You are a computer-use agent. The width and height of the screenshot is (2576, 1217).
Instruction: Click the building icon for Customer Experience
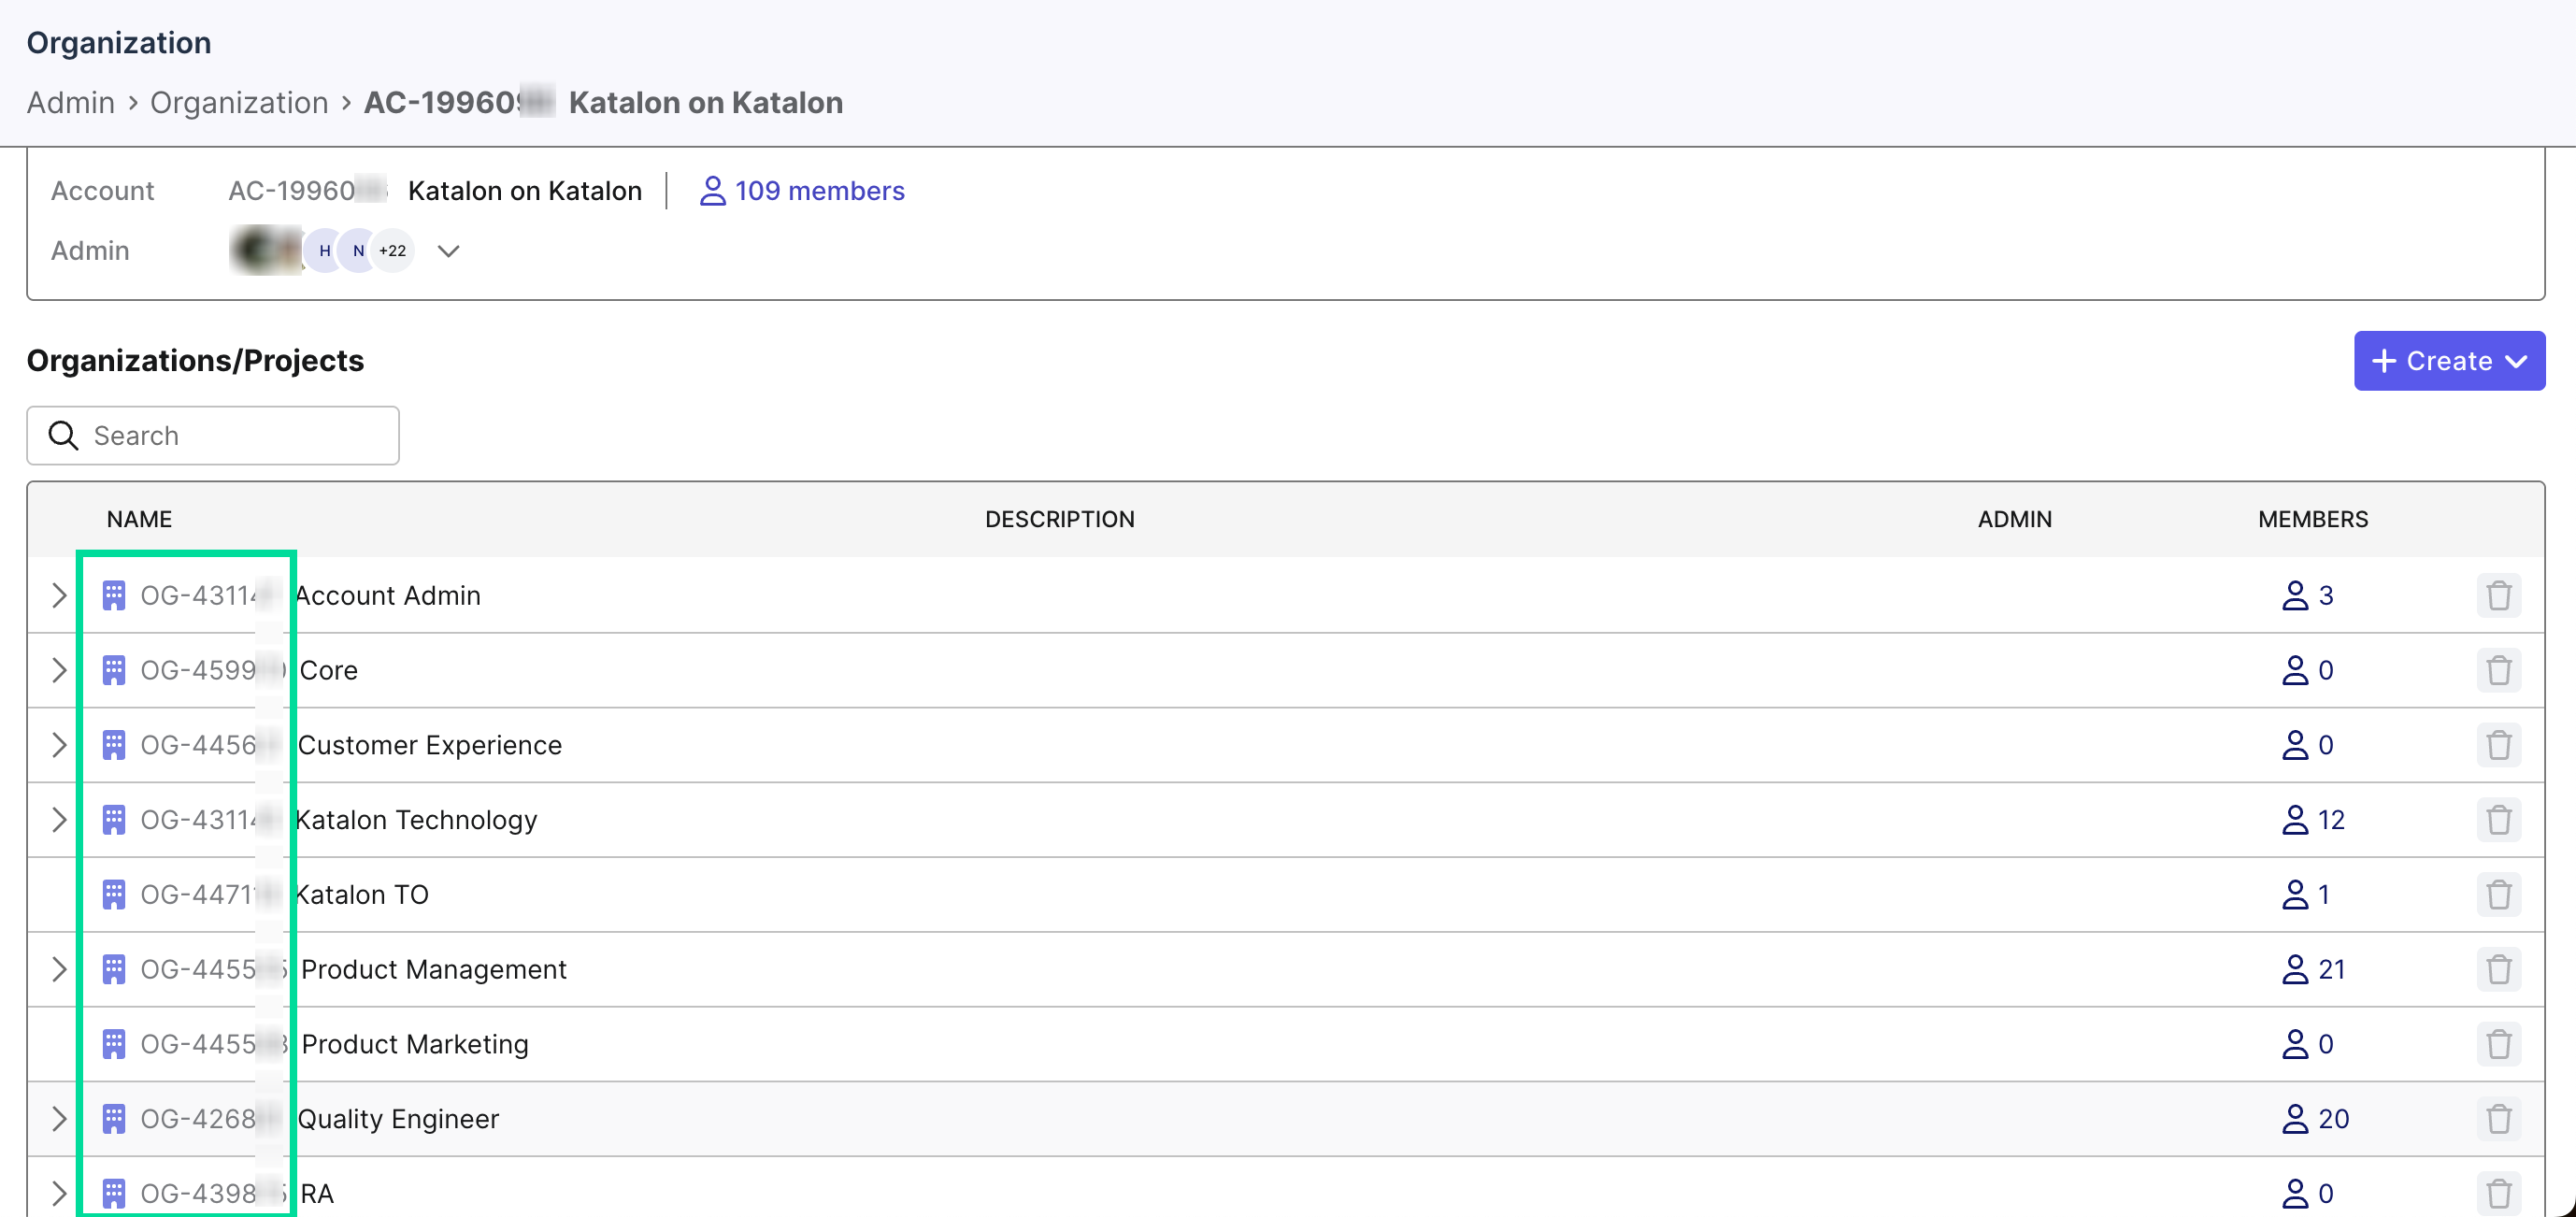113,744
